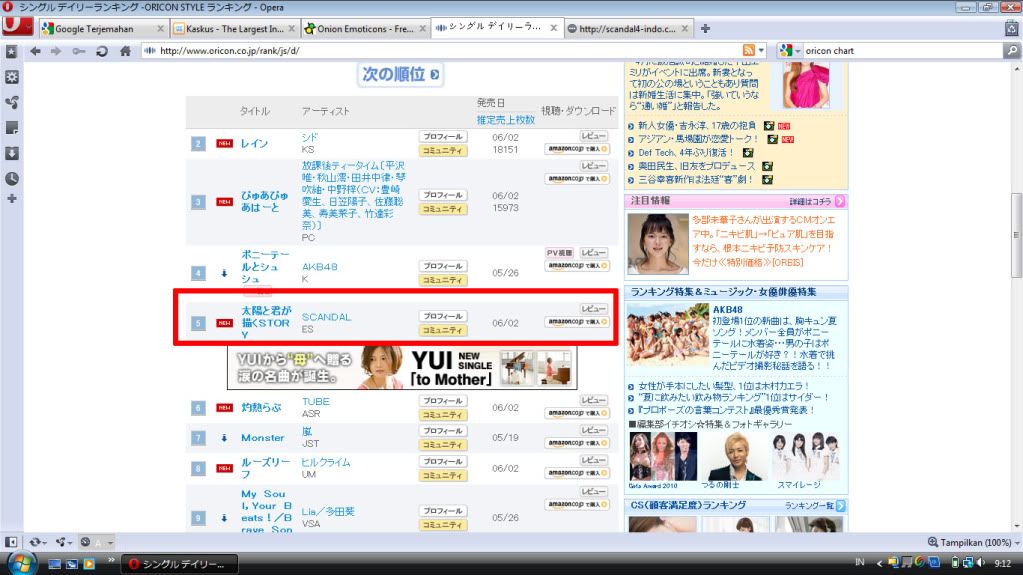Click the 次の順位 next ranking button
Viewport: 1023px width, 575px height.
[400, 75]
